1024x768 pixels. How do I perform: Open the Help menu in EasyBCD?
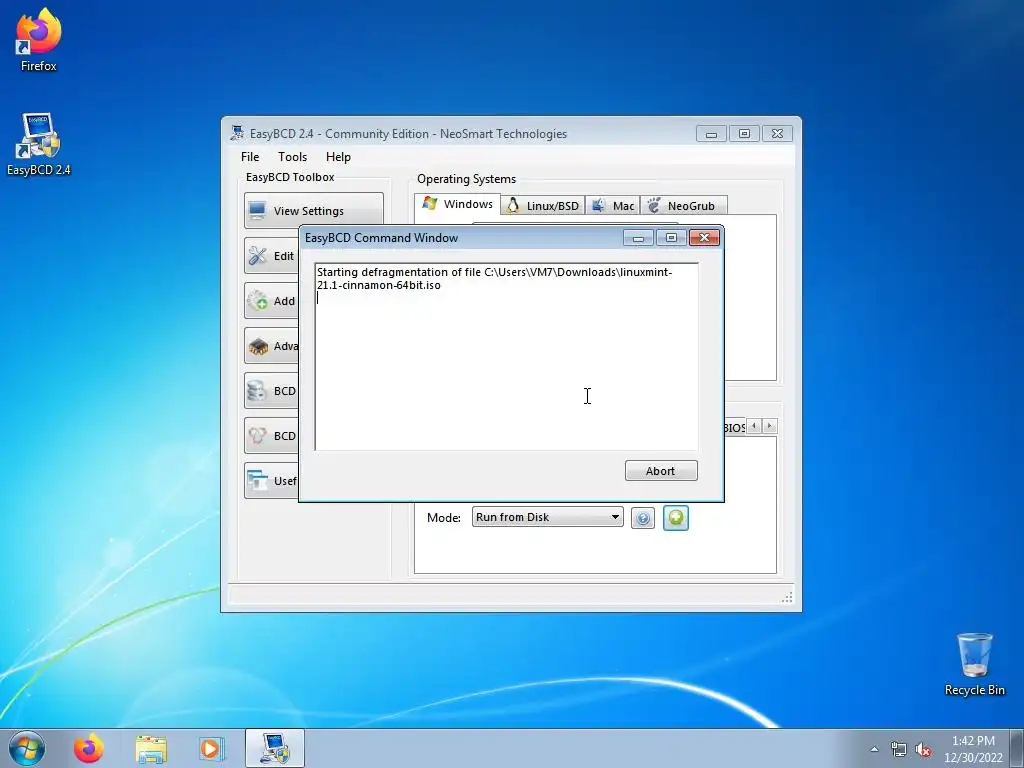tap(338, 157)
